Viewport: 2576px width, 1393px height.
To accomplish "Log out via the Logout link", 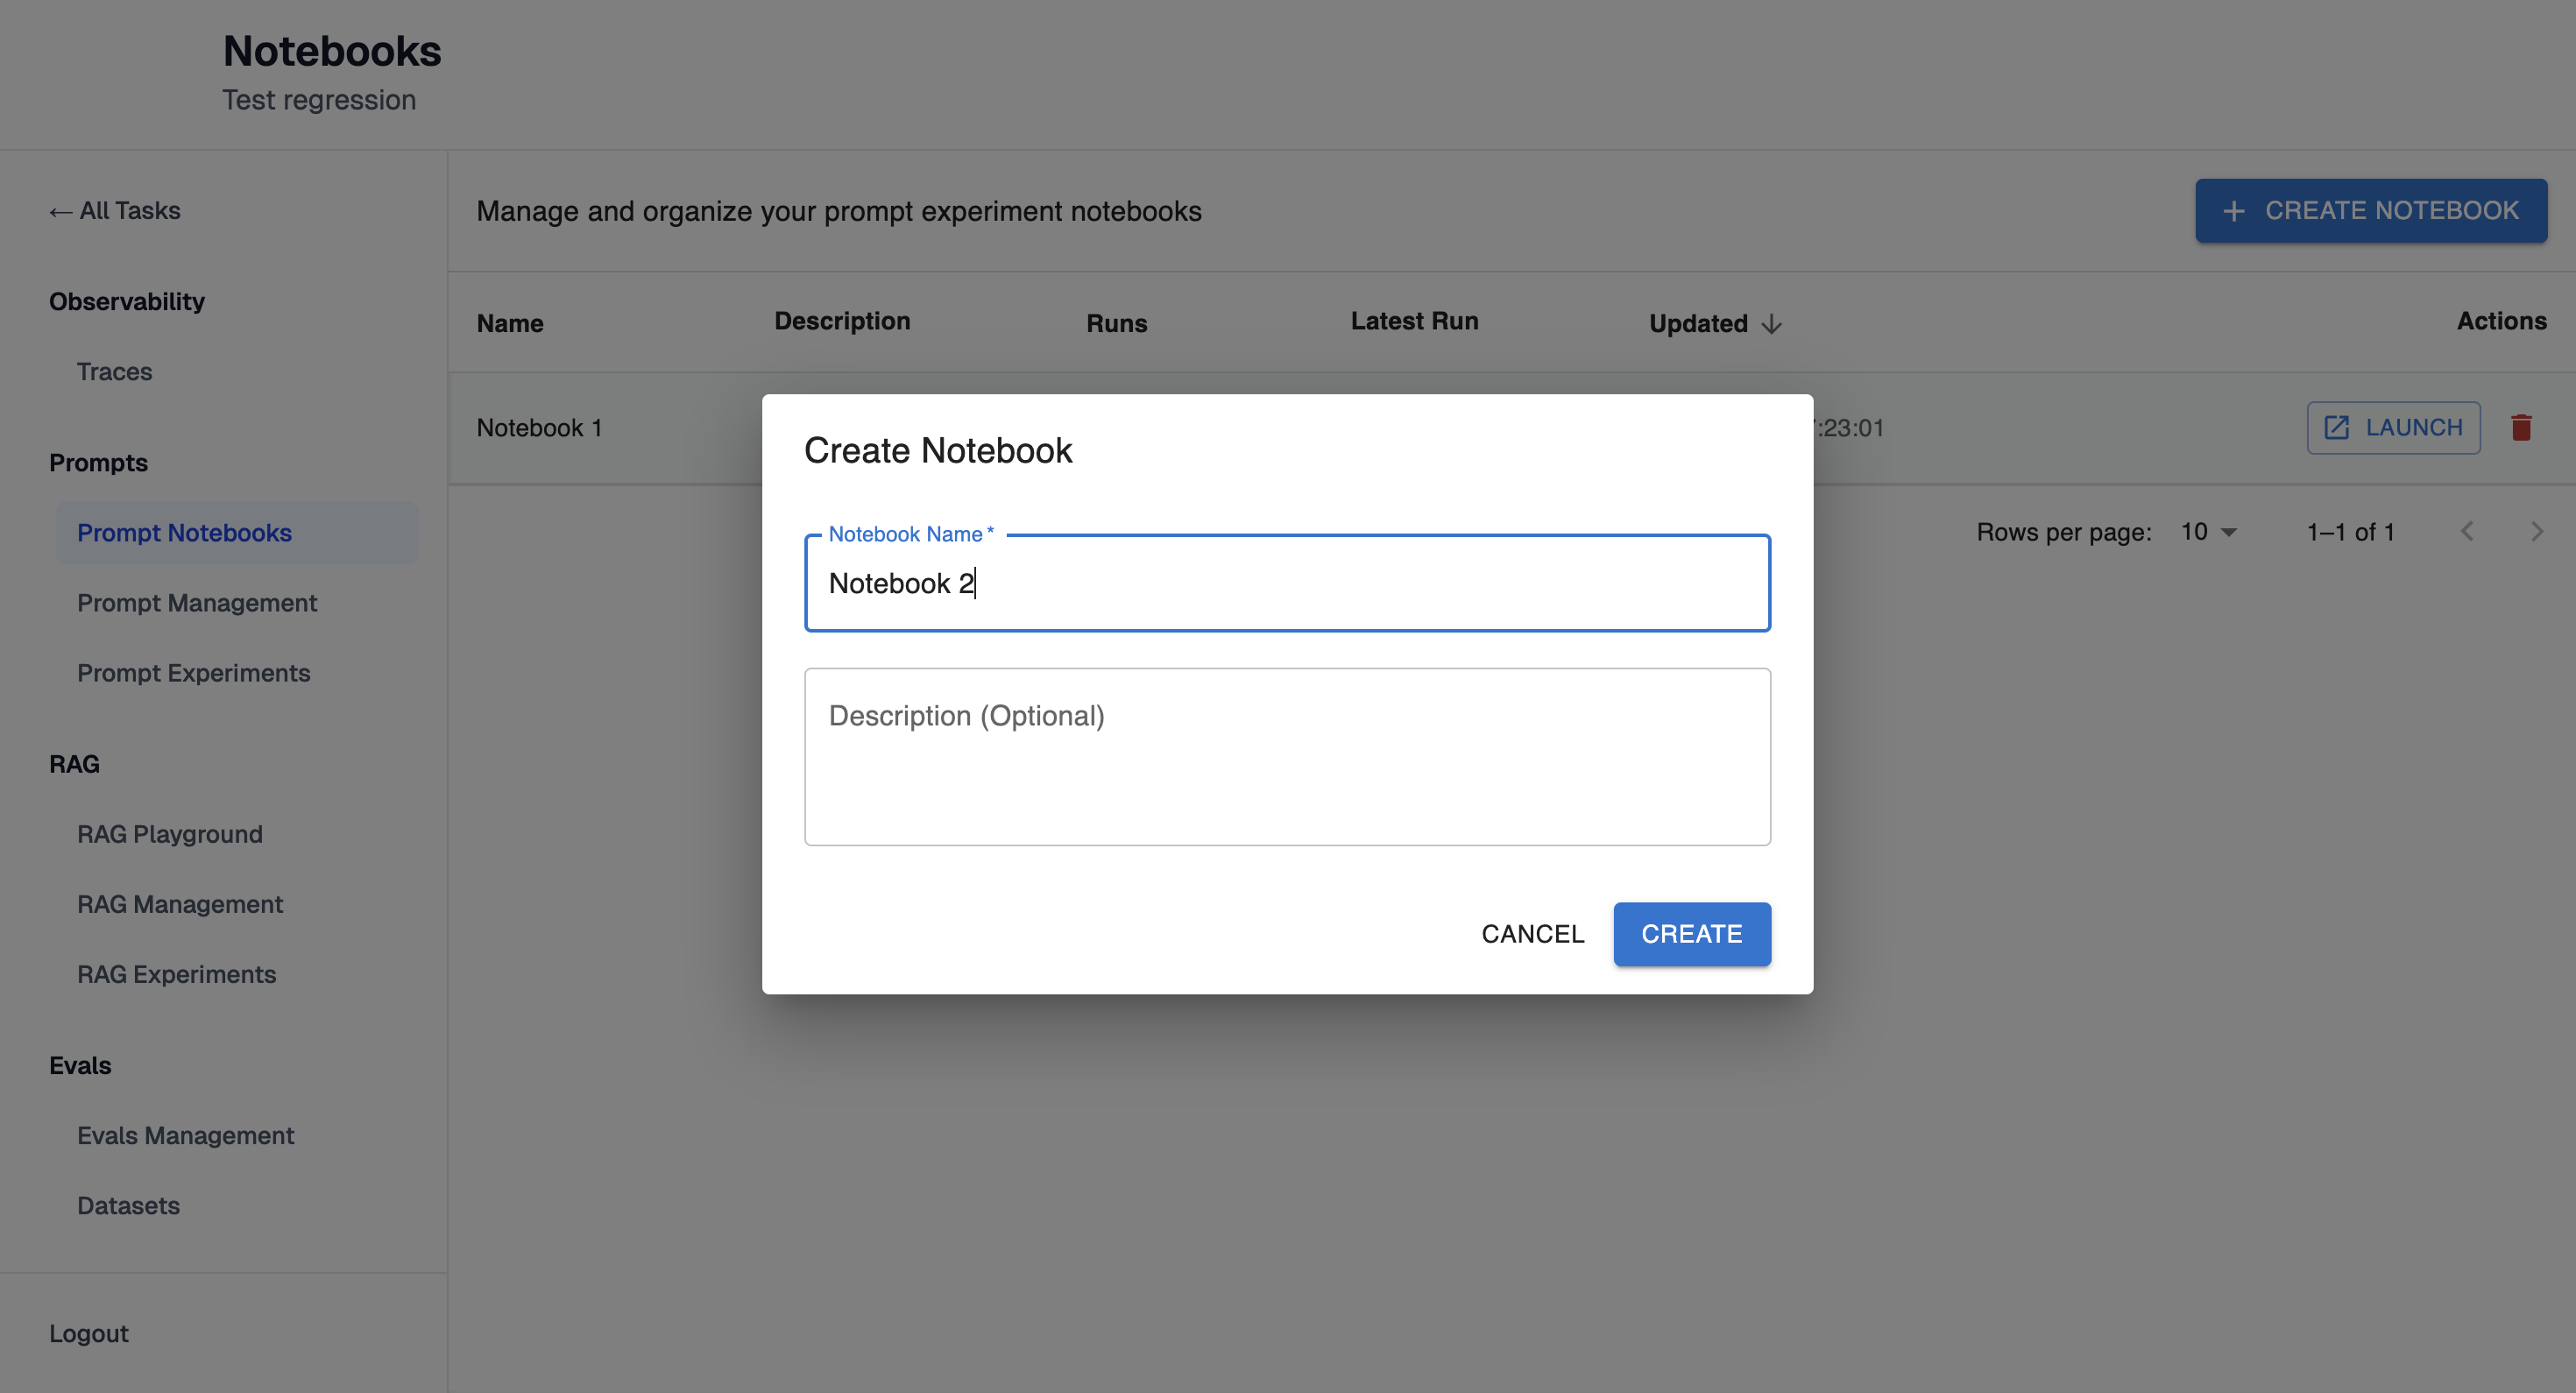I will (x=89, y=1333).
